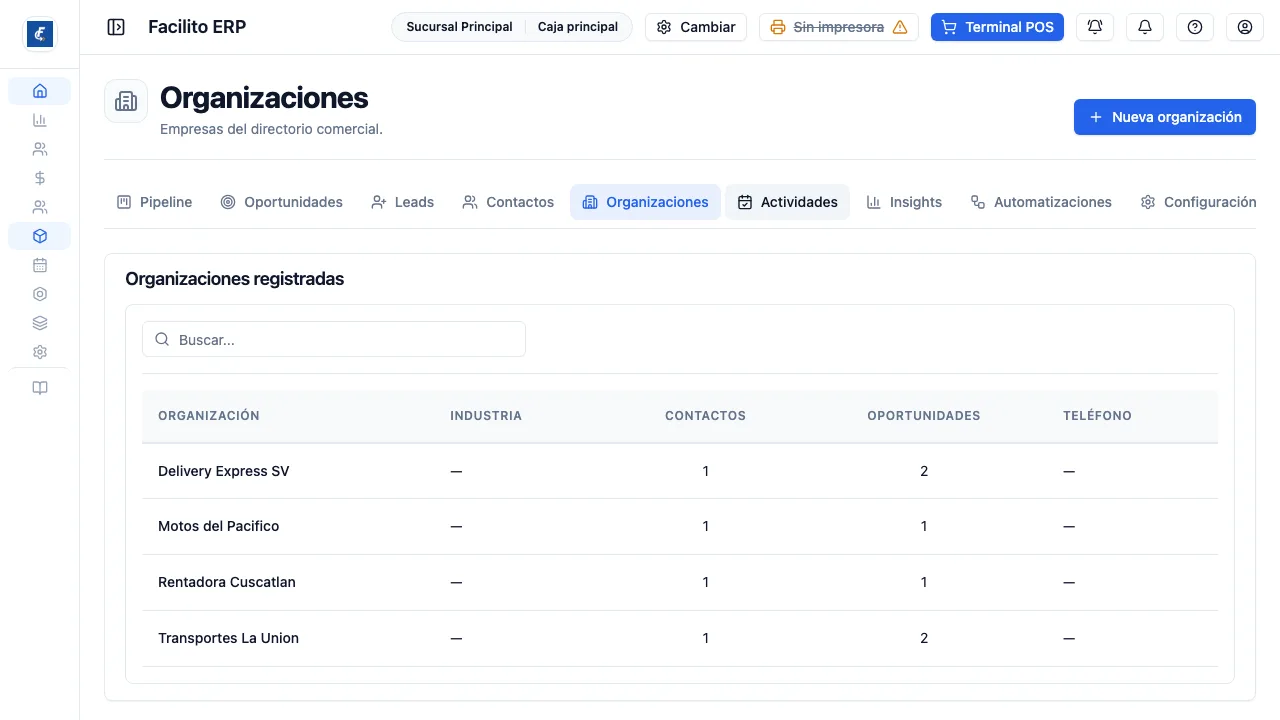Screen dimensions: 1280x720
Task: Click the Nueva organización button
Action: pyautogui.click(x=1165, y=117)
